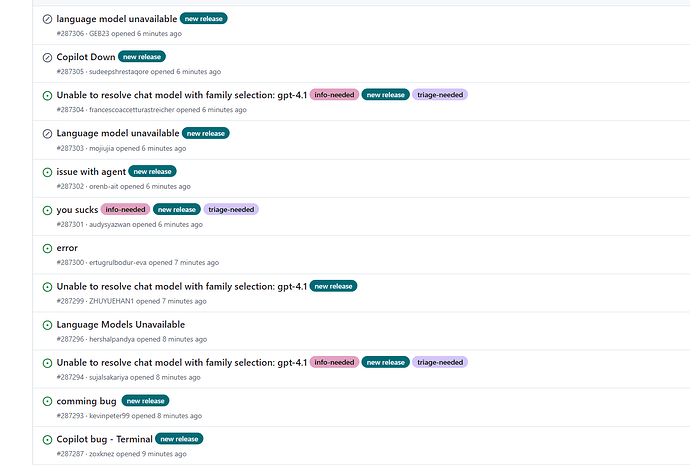
Task: Click the issue number text #287293
Action: point(70,416)
